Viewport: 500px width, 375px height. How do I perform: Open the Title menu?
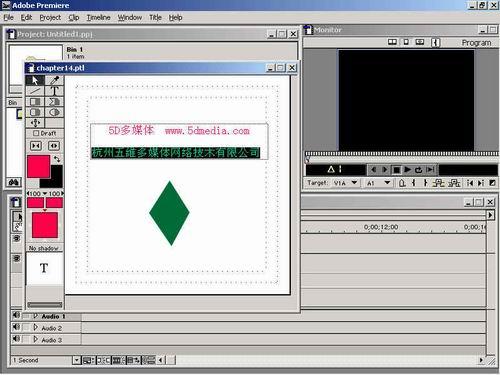click(155, 17)
